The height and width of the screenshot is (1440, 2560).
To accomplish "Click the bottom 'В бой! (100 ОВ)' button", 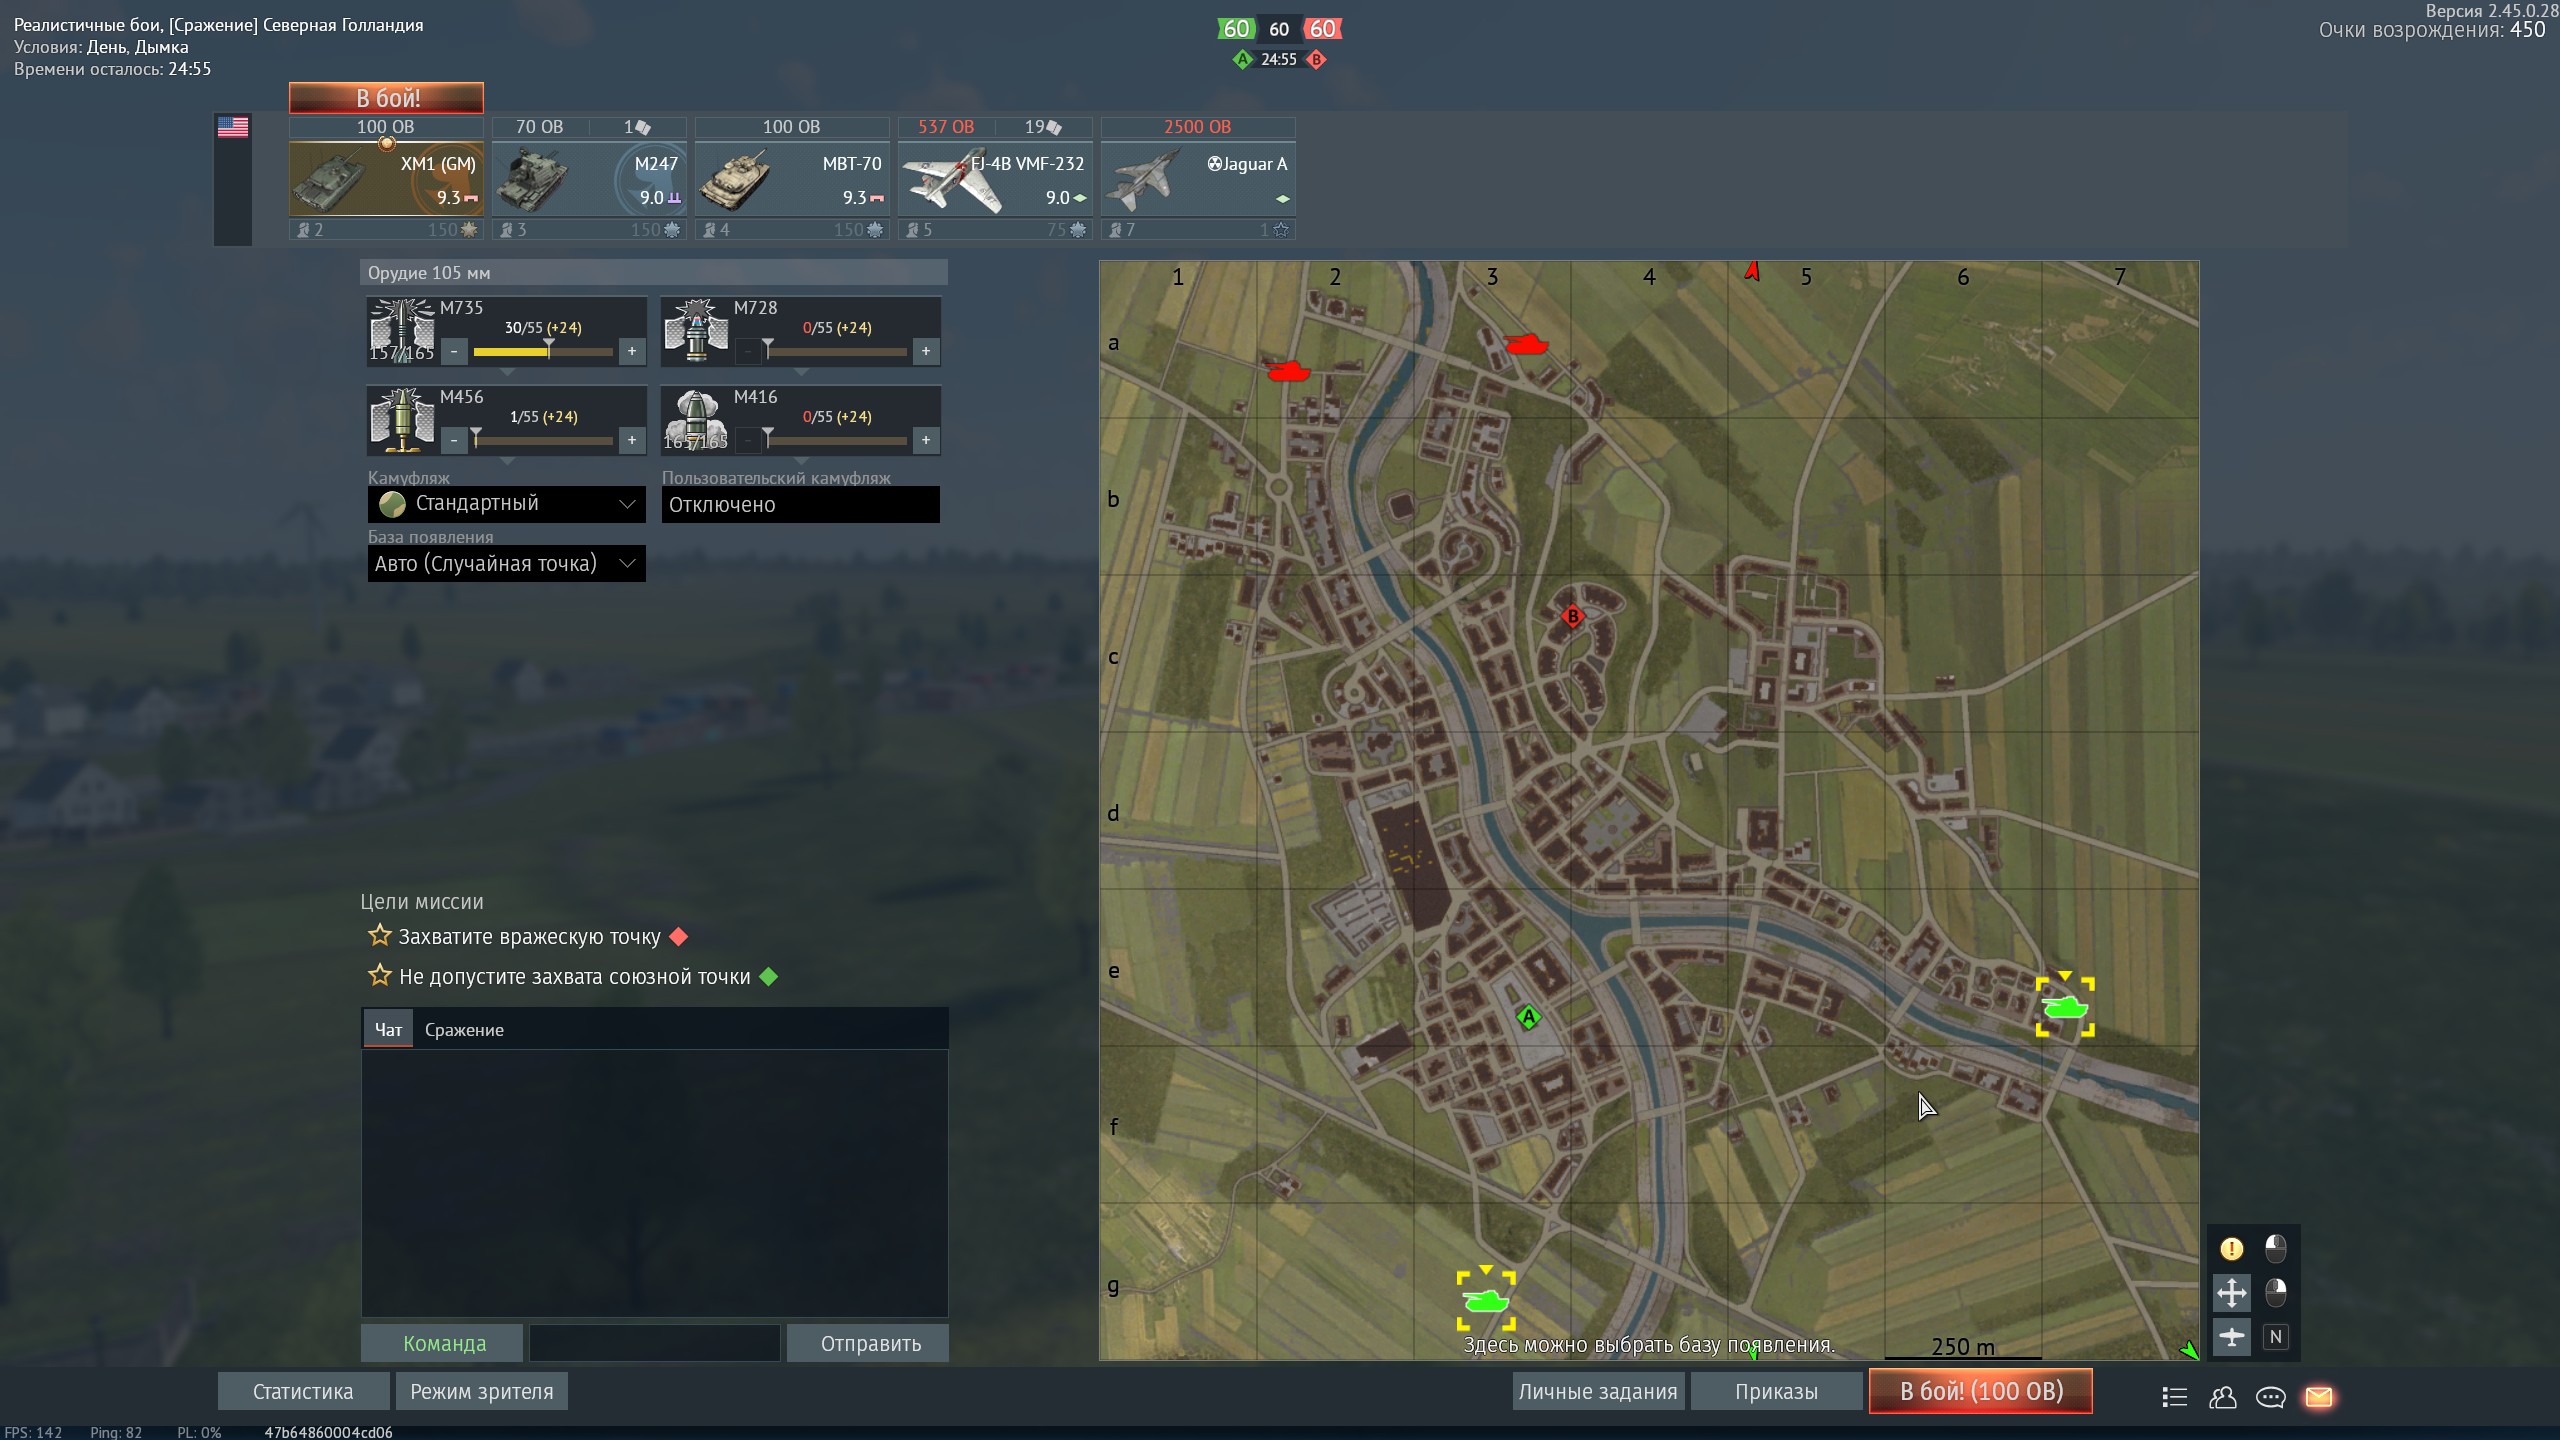I will click(x=1981, y=1391).
